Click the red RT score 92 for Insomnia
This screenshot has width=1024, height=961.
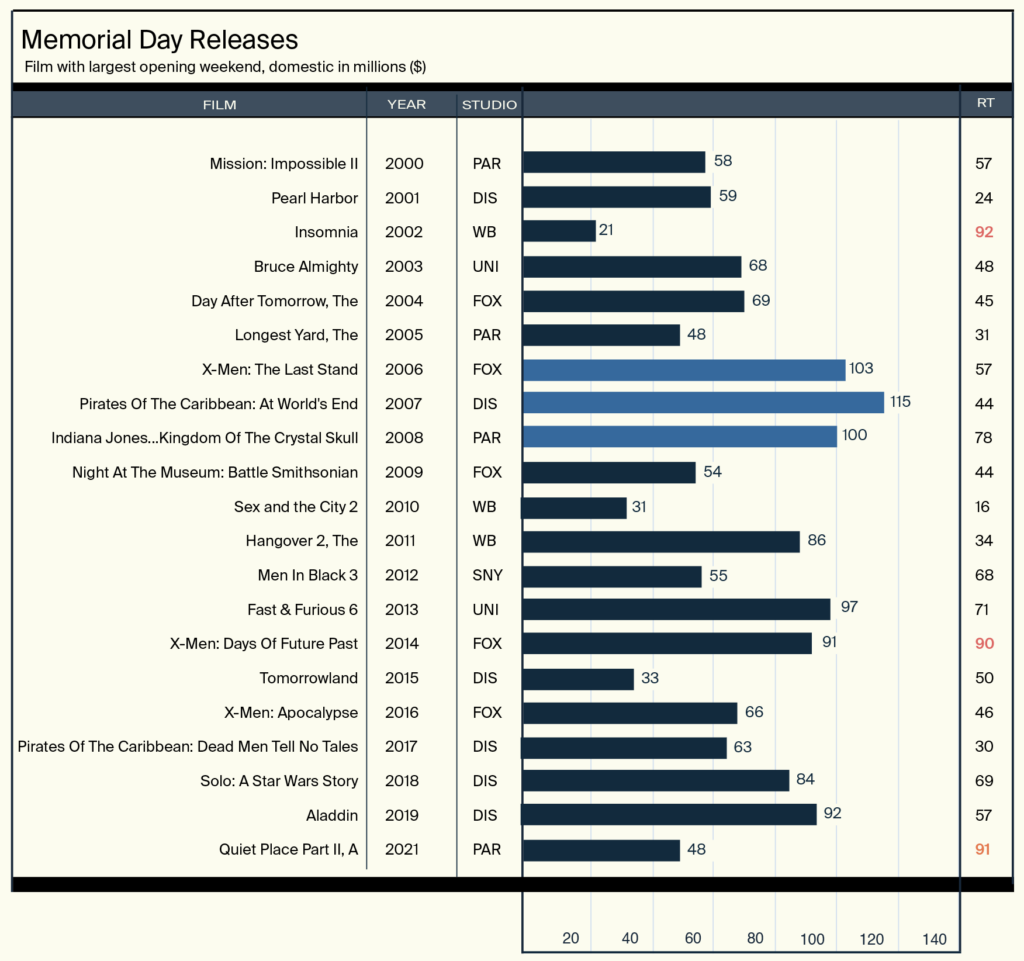[984, 232]
